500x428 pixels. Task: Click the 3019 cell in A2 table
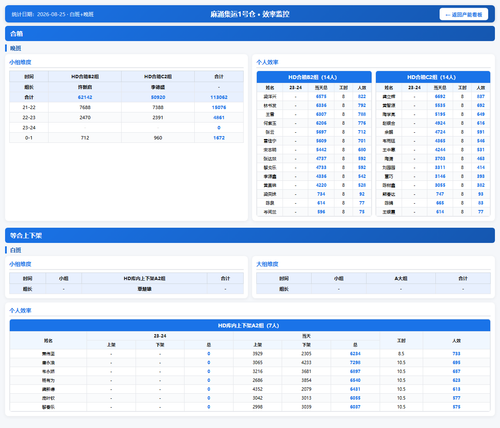click(x=306, y=407)
